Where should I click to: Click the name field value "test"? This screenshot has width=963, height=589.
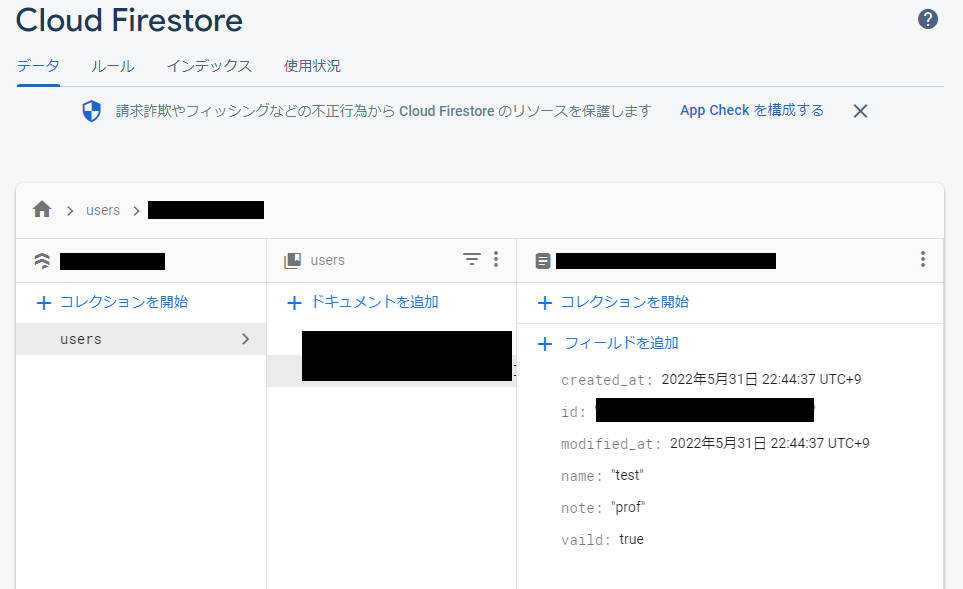point(627,475)
